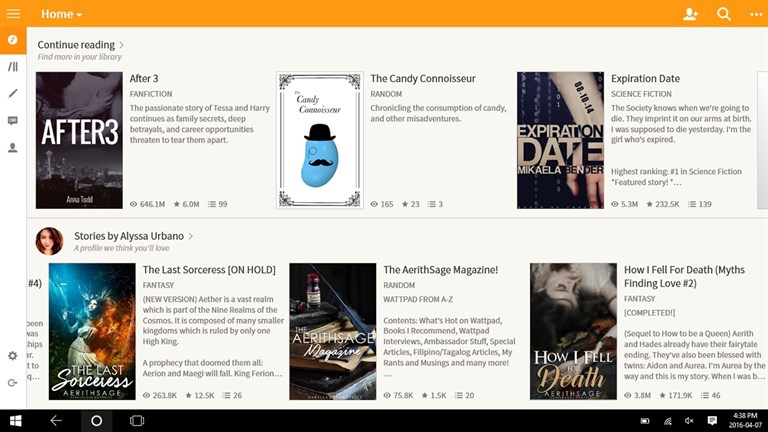
Task: Open search with the magnifier icon
Action: click(724, 14)
